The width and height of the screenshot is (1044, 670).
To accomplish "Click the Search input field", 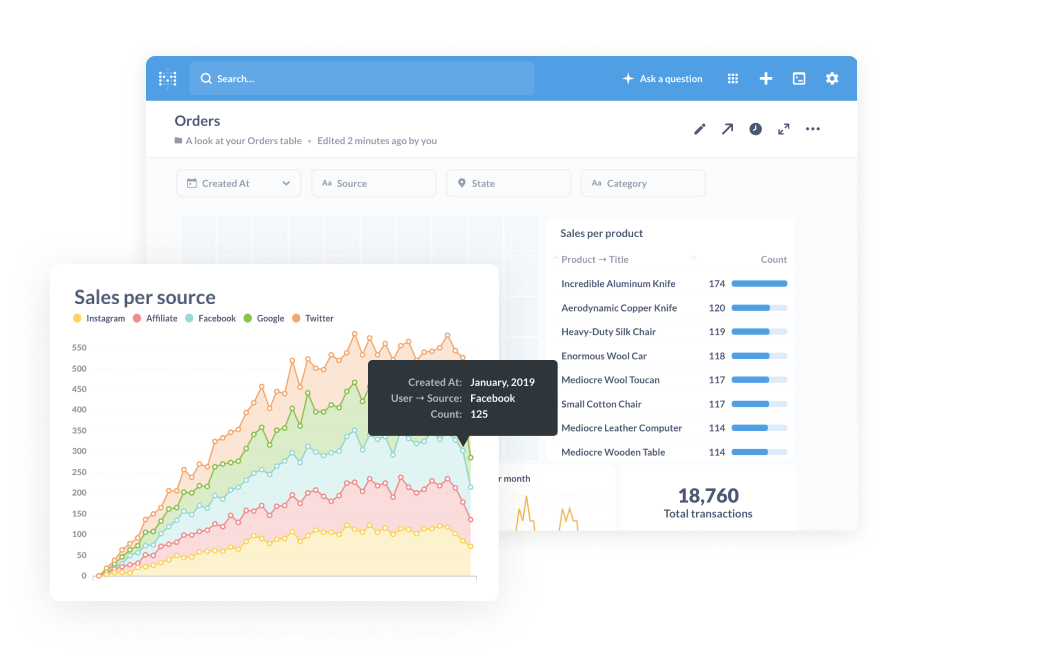I will coord(362,79).
